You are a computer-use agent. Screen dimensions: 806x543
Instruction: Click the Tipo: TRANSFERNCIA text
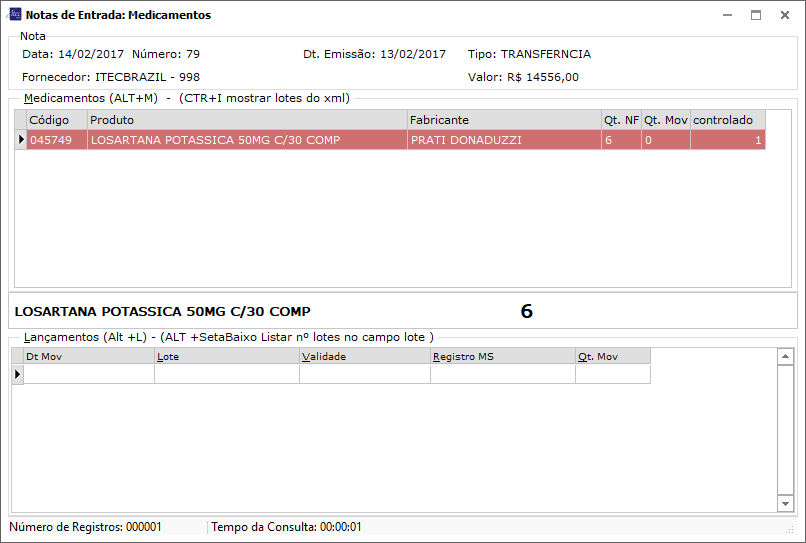pyautogui.click(x=529, y=54)
